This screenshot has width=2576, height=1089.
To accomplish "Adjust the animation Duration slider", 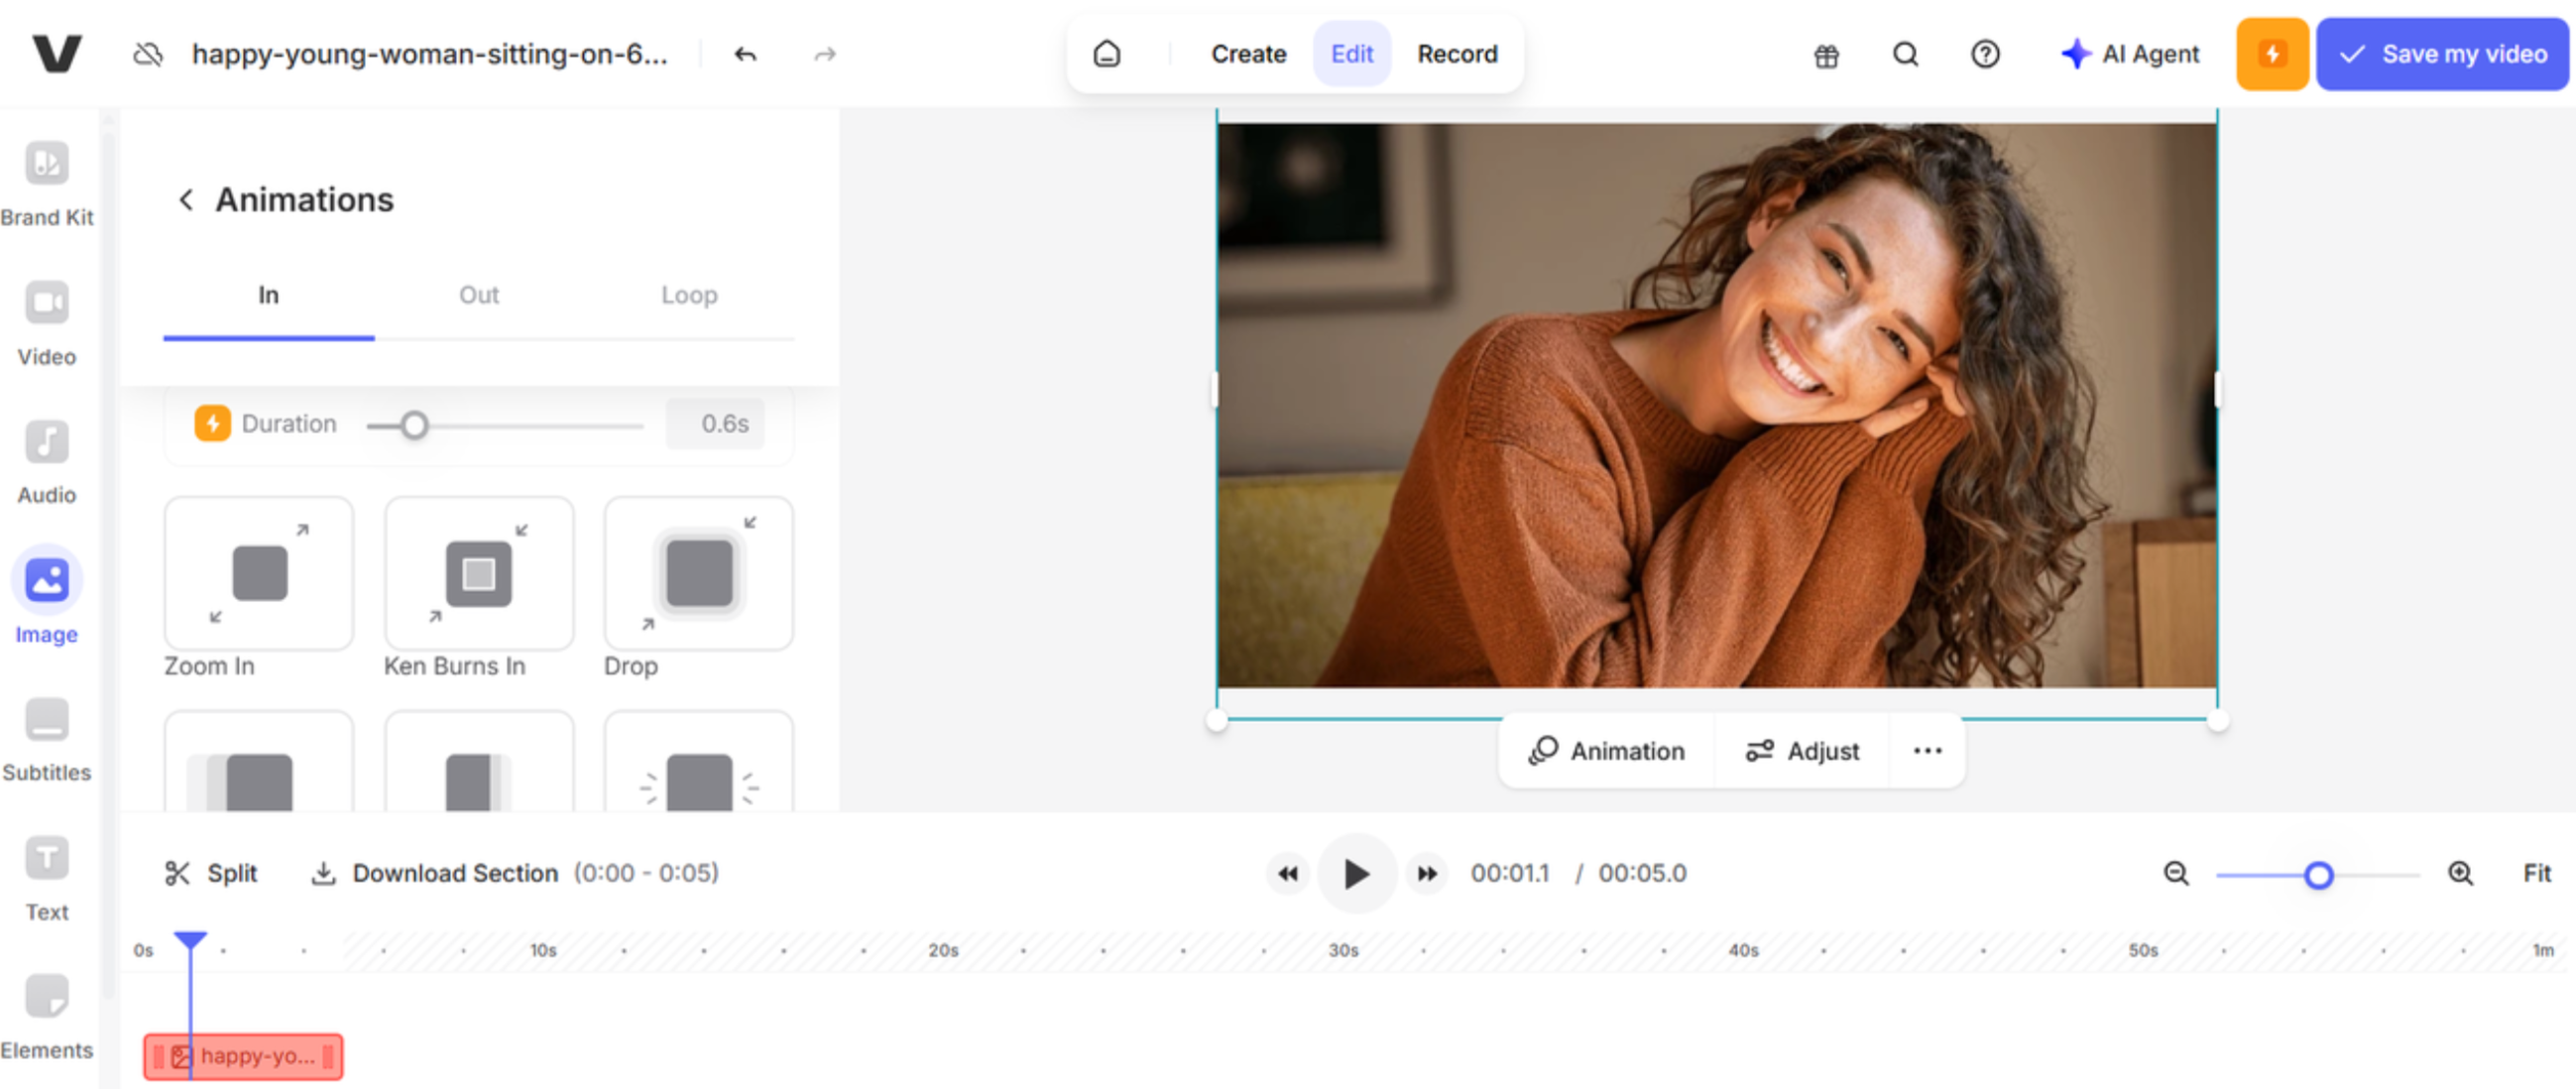I will pyautogui.click(x=415, y=425).
